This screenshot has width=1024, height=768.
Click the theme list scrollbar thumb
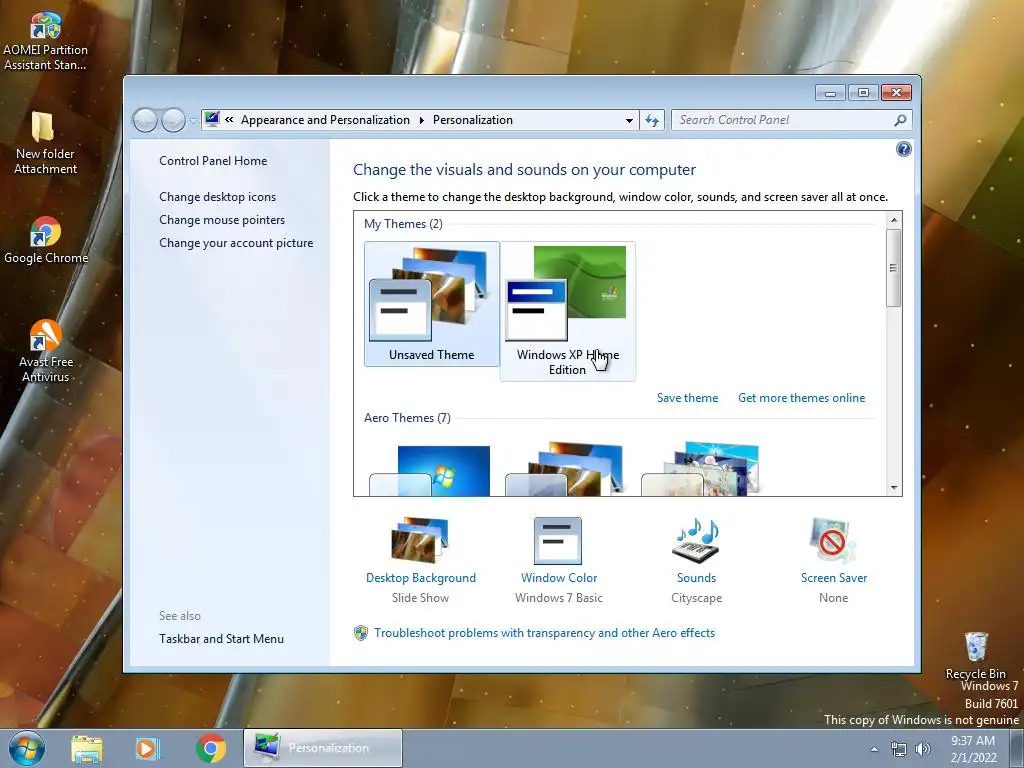[x=894, y=268]
